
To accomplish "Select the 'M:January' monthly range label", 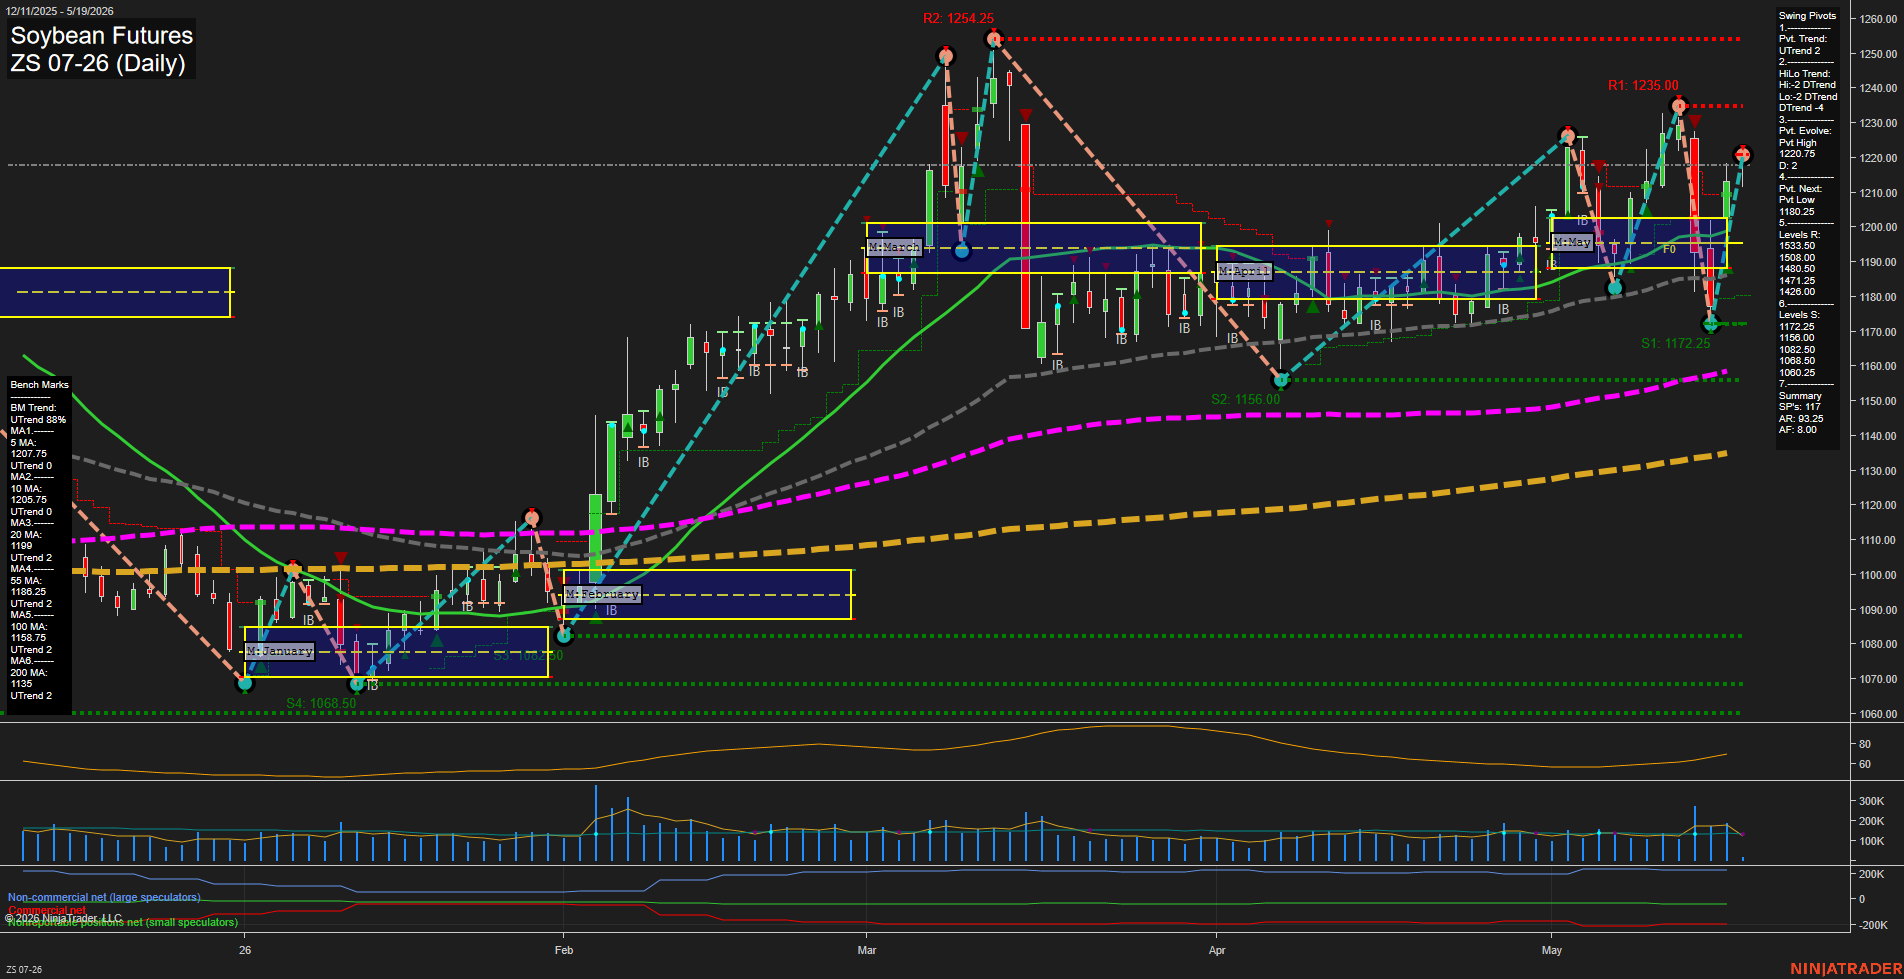I will [x=280, y=651].
